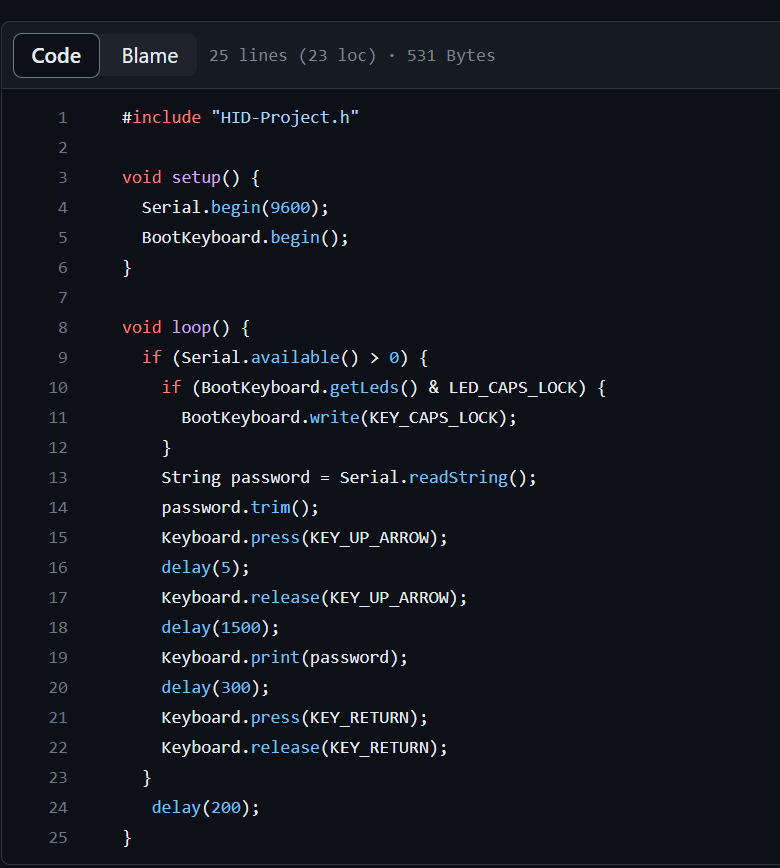Switch to the Blame tab
Viewport: 780px width, 868px height.
148,55
